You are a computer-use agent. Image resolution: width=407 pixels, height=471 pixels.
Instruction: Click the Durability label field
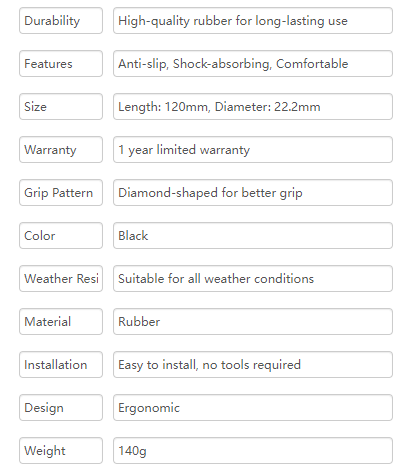tap(61, 21)
